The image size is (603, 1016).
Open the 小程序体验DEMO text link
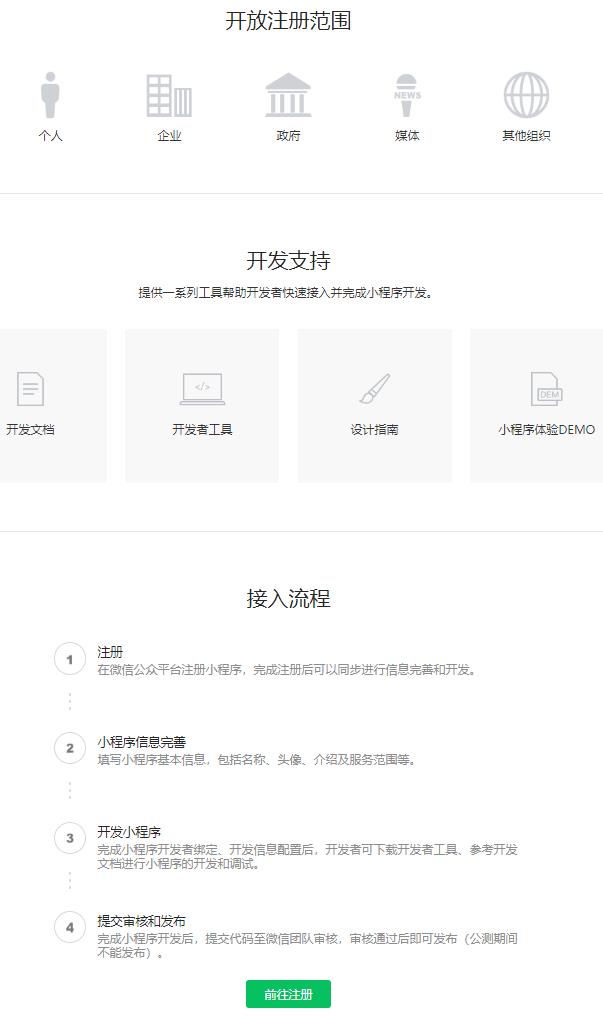(546, 430)
